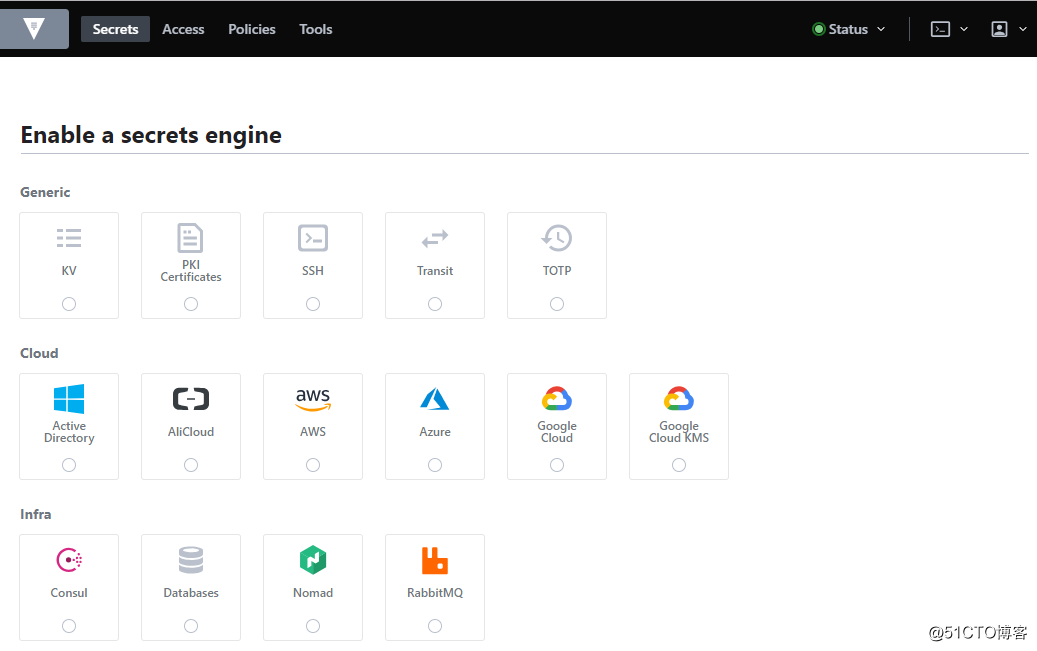Click the Nomad green hexagon icon

click(313, 560)
